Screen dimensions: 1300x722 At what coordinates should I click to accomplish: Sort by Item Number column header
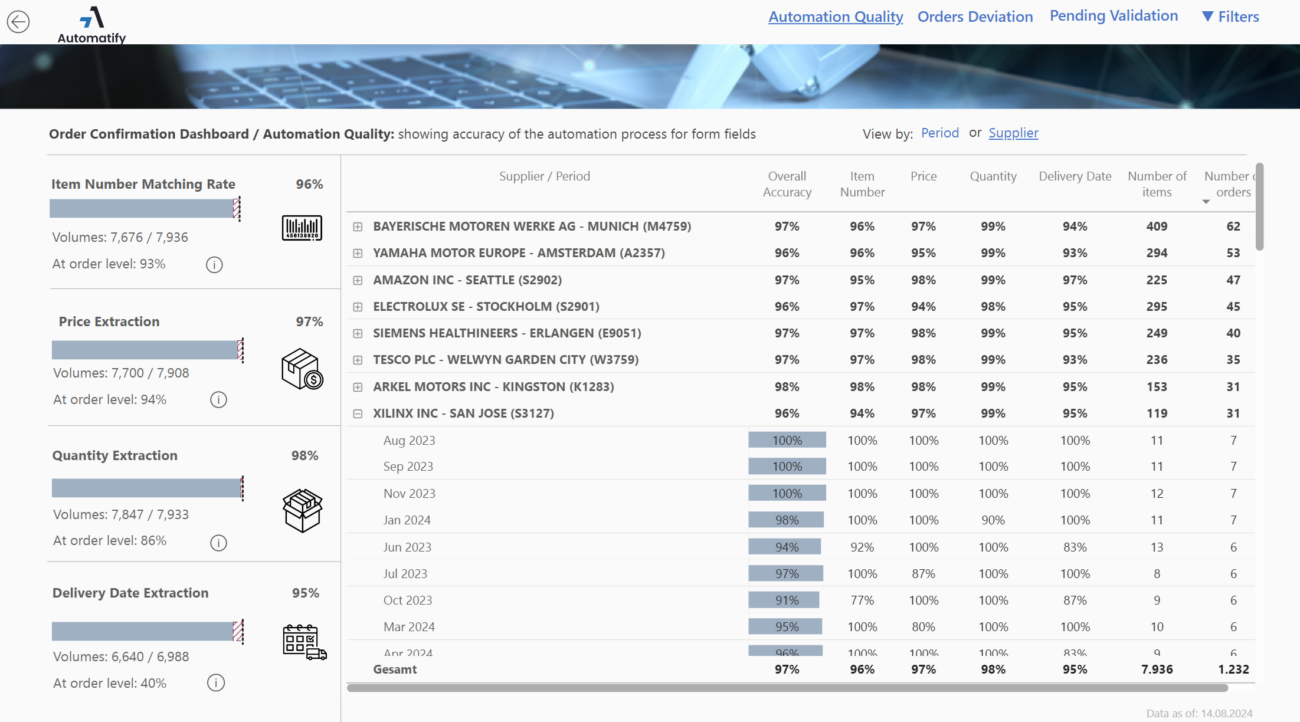click(x=862, y=184)
